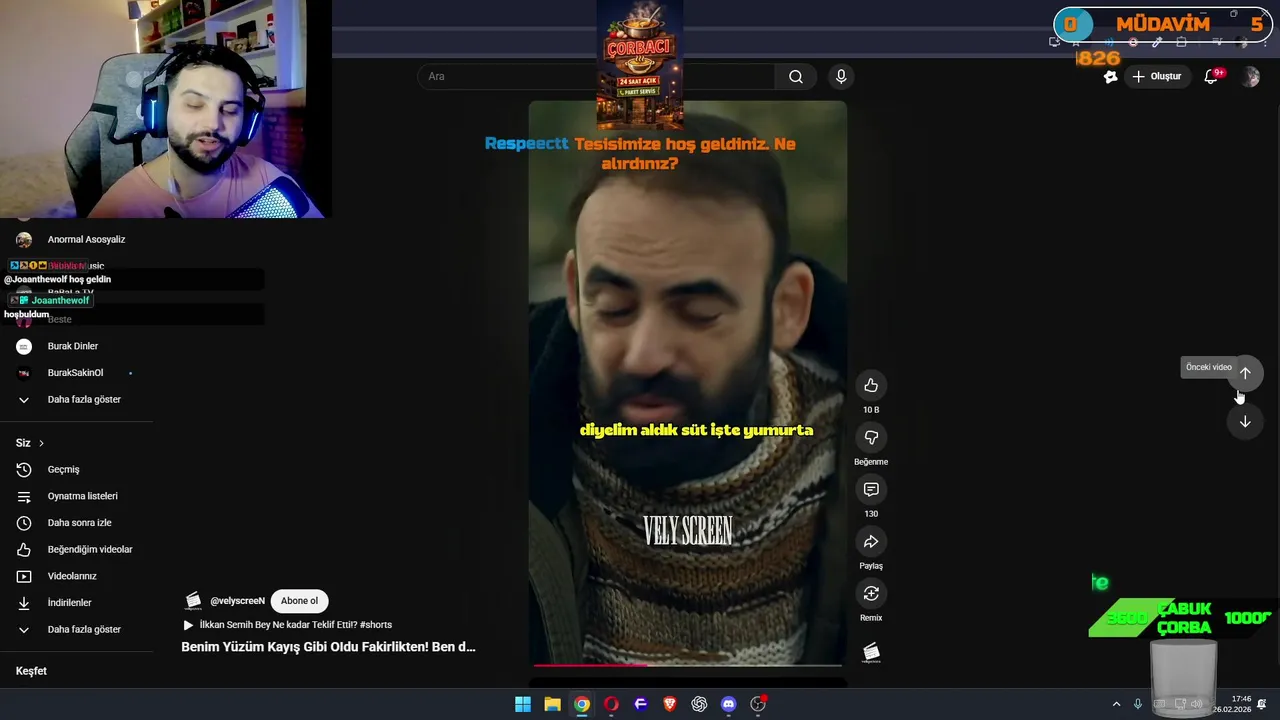1280x720 pixels.
Task: Open YouTube notifications bell
Action: [1211, 76]
